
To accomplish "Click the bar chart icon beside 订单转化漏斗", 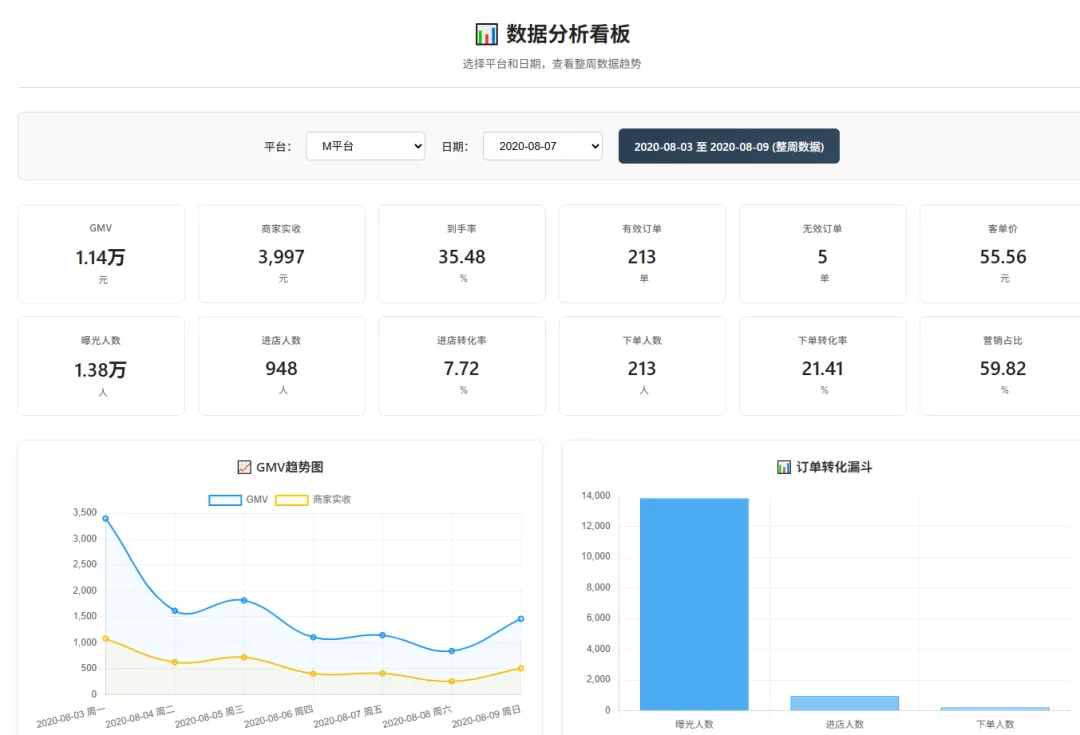I will tap(784, 467).
